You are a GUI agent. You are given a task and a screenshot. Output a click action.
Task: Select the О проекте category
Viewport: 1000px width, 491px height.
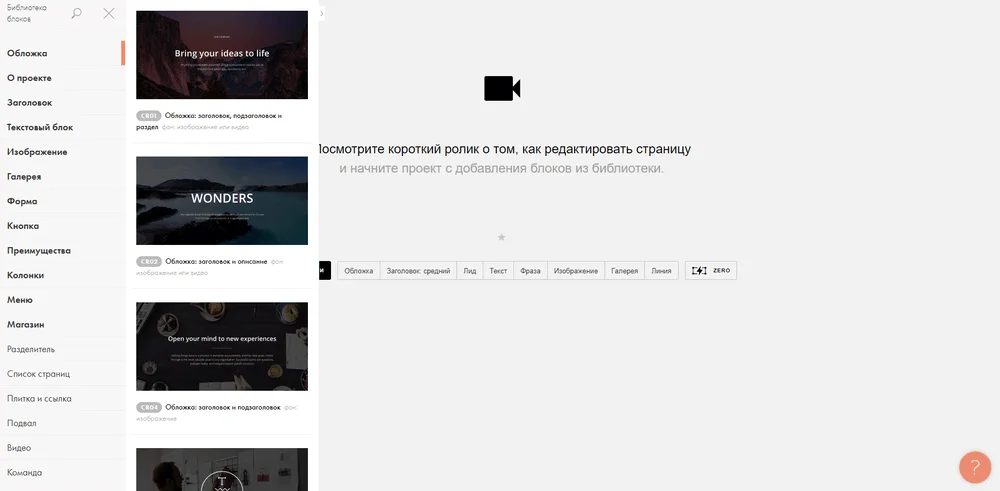tap(62, 78)
